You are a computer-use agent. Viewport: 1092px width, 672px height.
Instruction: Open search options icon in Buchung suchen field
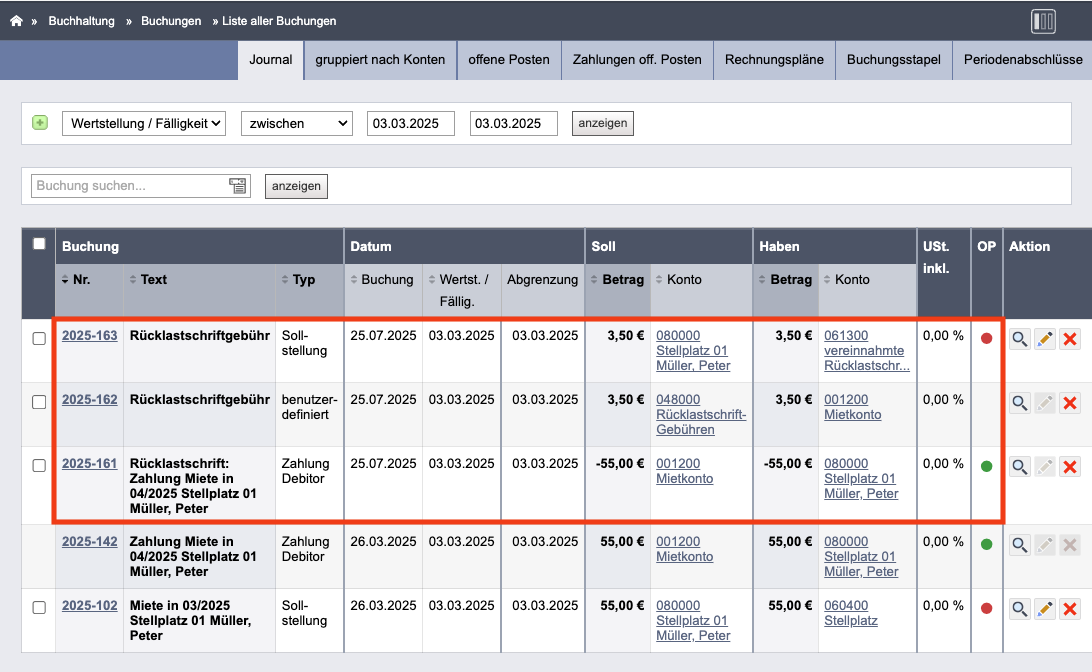[x=237, y=186]
